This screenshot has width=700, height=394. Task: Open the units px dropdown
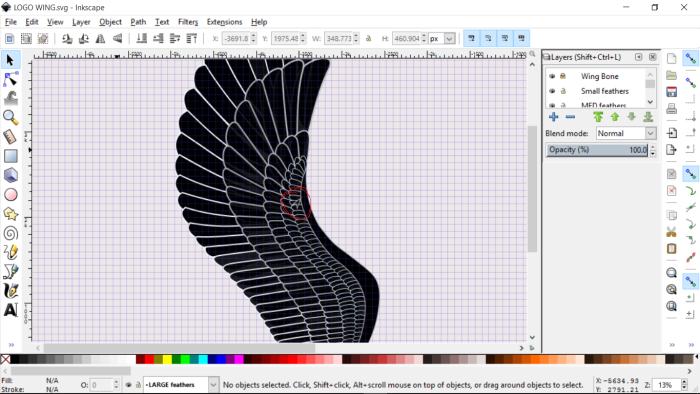tap(450, 39)
